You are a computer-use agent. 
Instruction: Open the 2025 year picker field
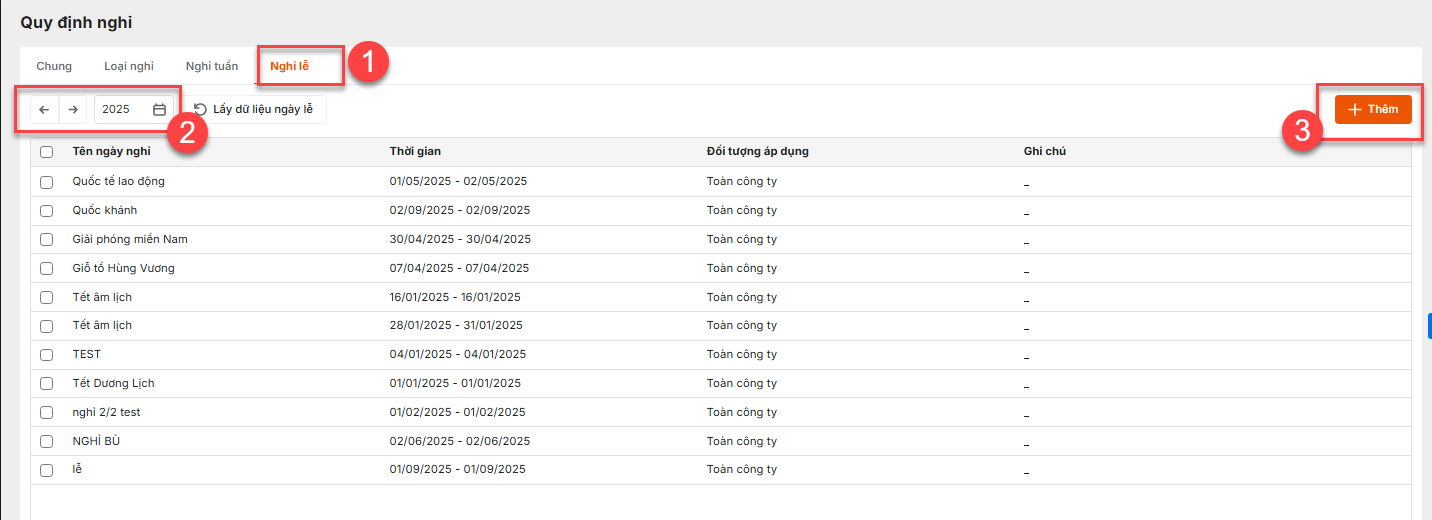click(x=120, y=110)
